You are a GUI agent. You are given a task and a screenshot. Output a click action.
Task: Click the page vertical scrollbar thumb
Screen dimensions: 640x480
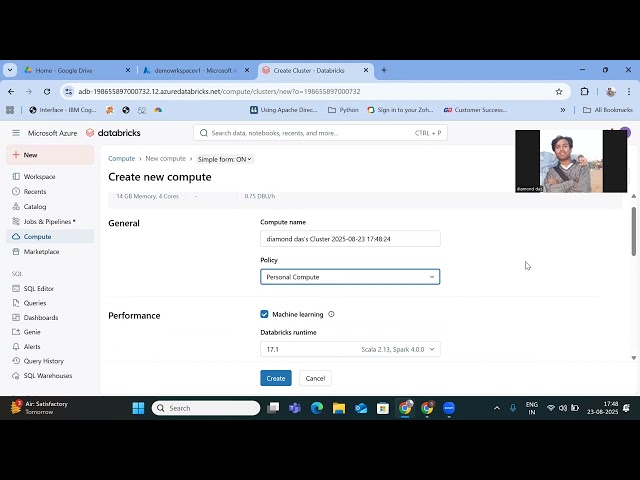pos(633,231)
